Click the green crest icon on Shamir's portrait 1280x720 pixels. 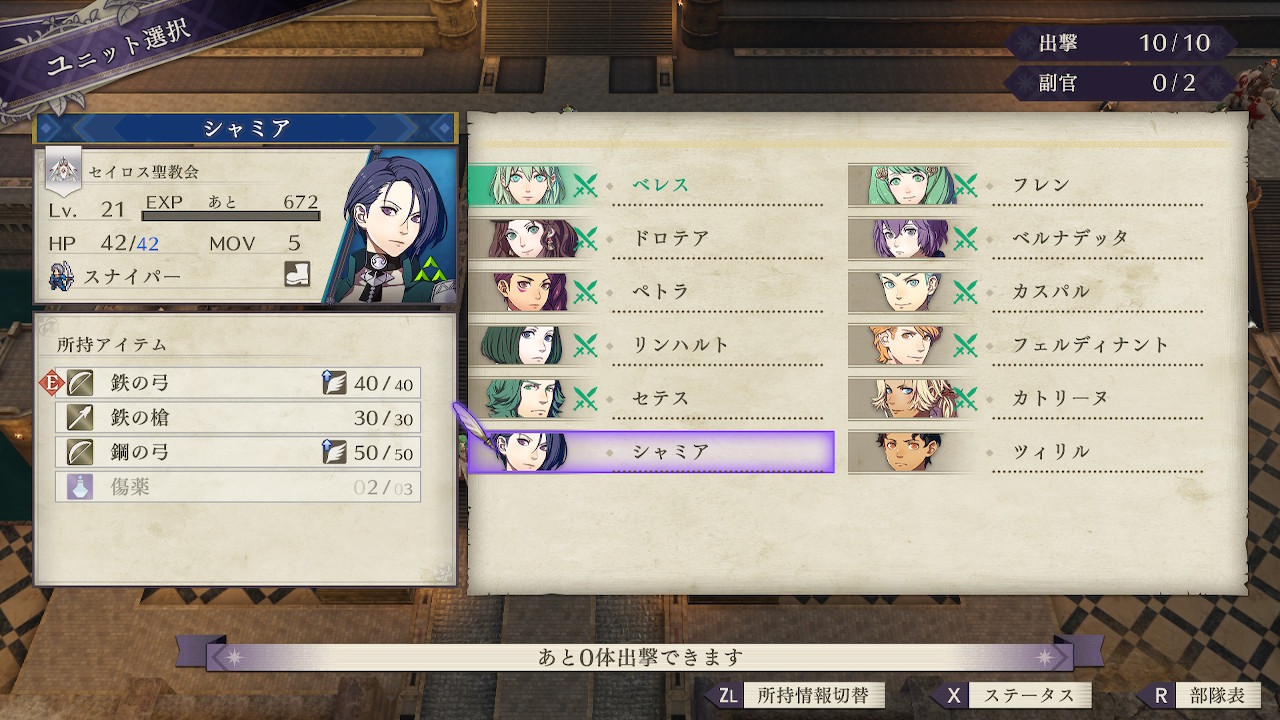431,269
